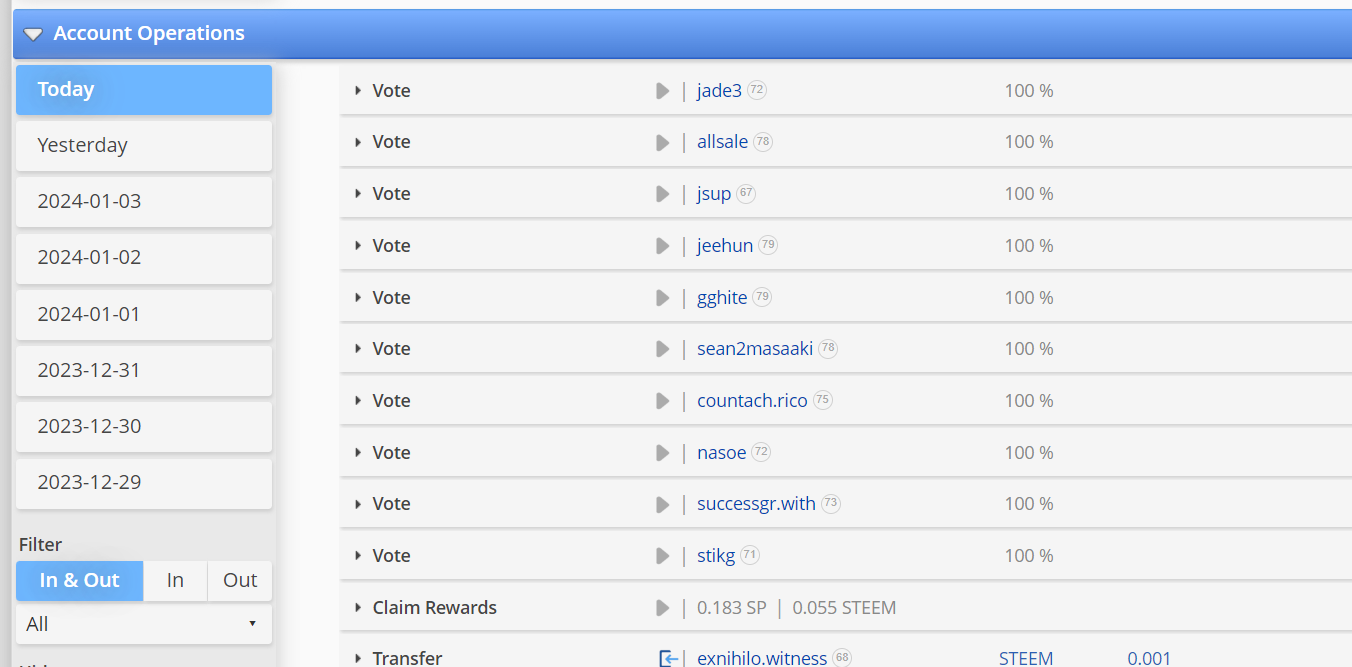Collapse the Account Operations panel

click(x=33, y=34)
